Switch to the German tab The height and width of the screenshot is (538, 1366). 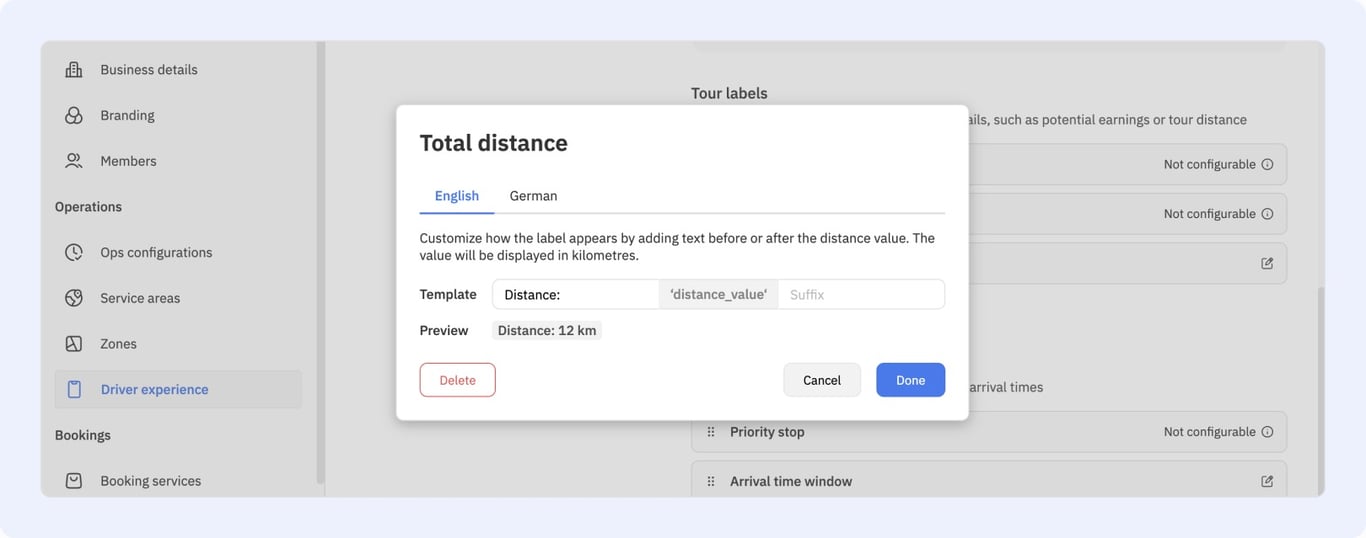point(533,196)
